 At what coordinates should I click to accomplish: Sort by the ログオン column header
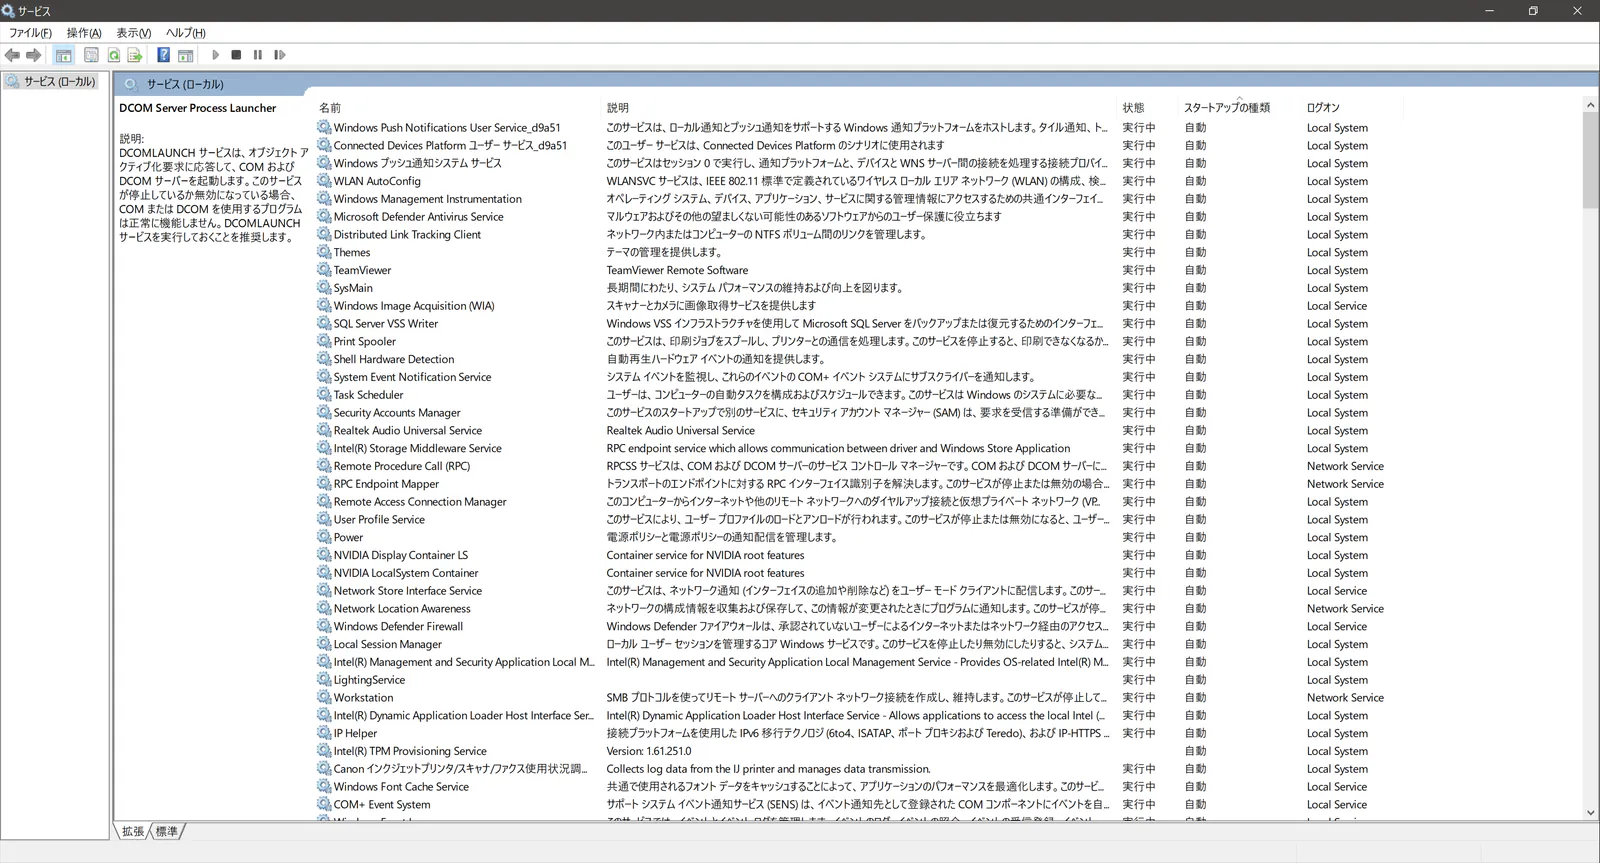[1323, 108]
